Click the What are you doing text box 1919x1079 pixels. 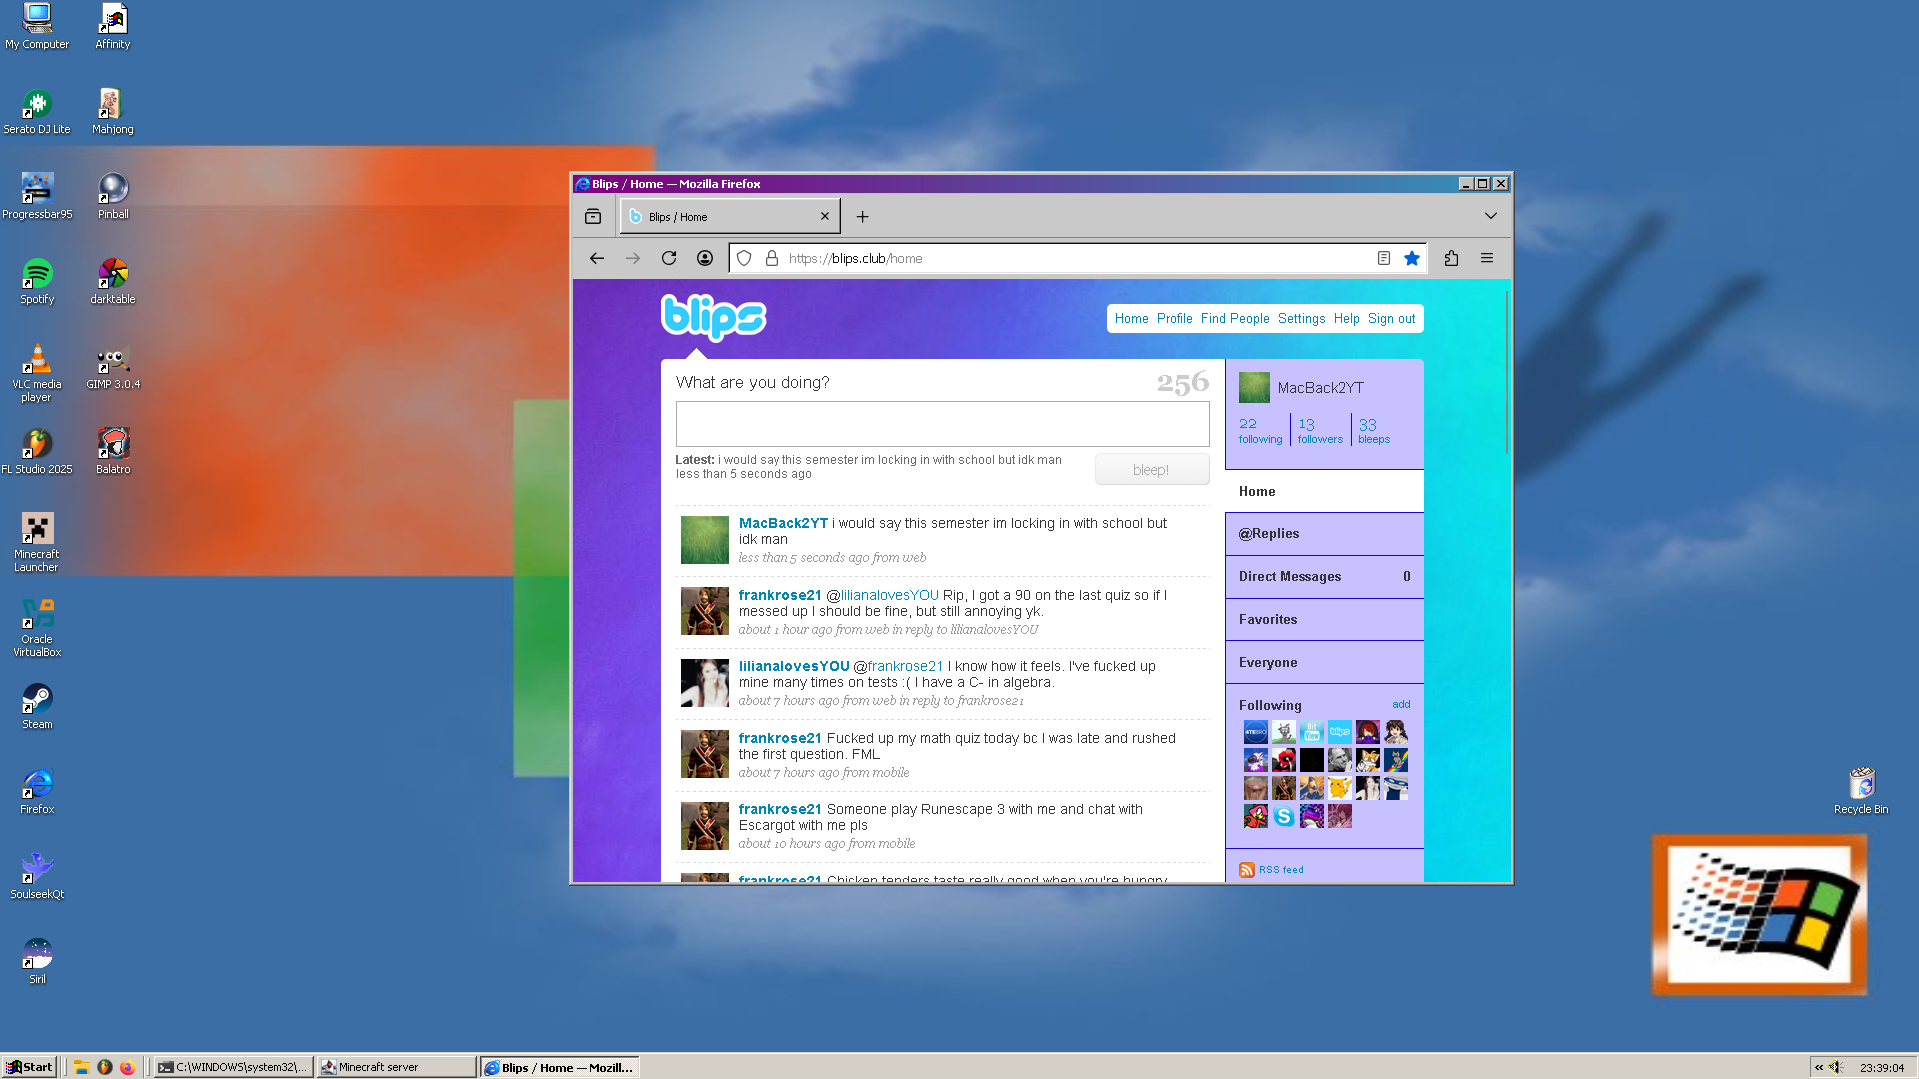942,424
